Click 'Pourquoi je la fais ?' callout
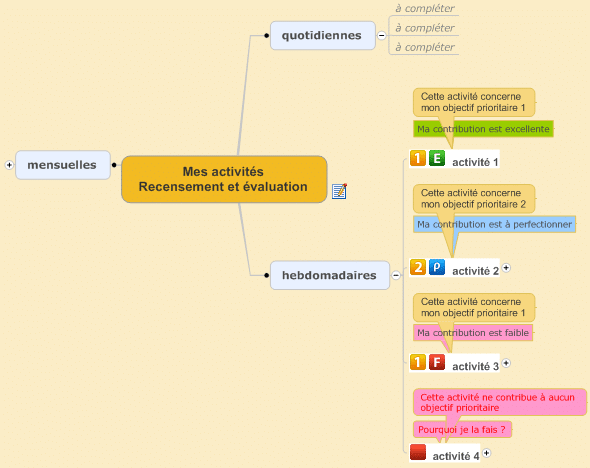The image size is (590, 468). pyautogui.click(x=462, y=429)
